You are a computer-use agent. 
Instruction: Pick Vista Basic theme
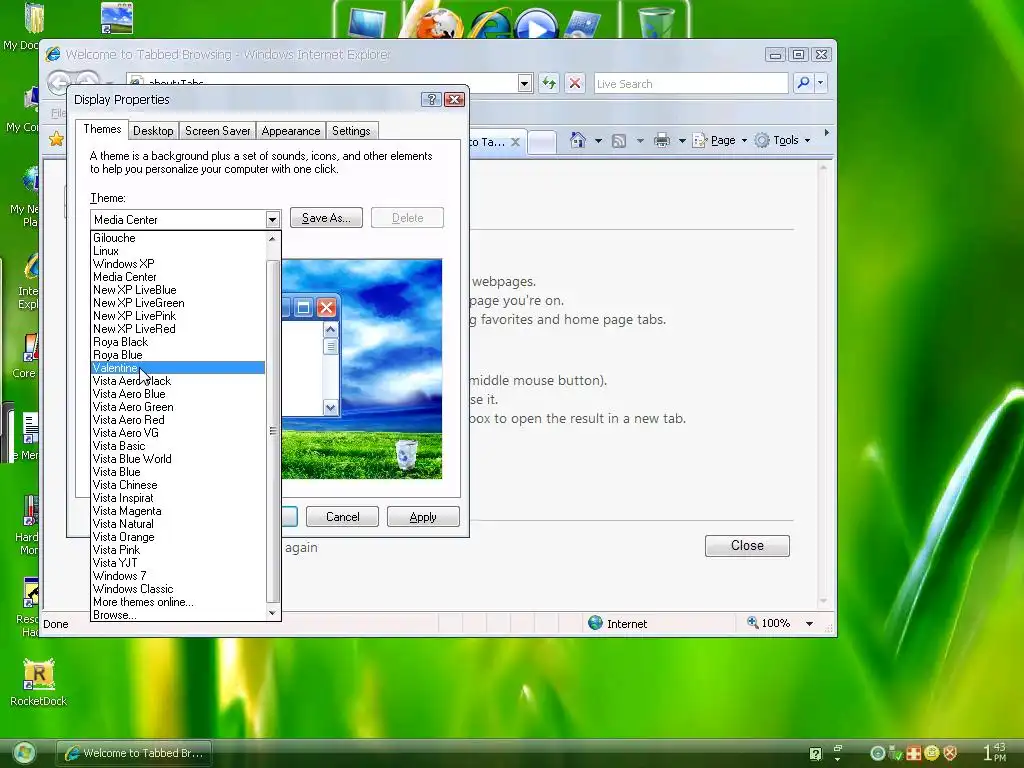pyautogui.click(x=178, y=446)
